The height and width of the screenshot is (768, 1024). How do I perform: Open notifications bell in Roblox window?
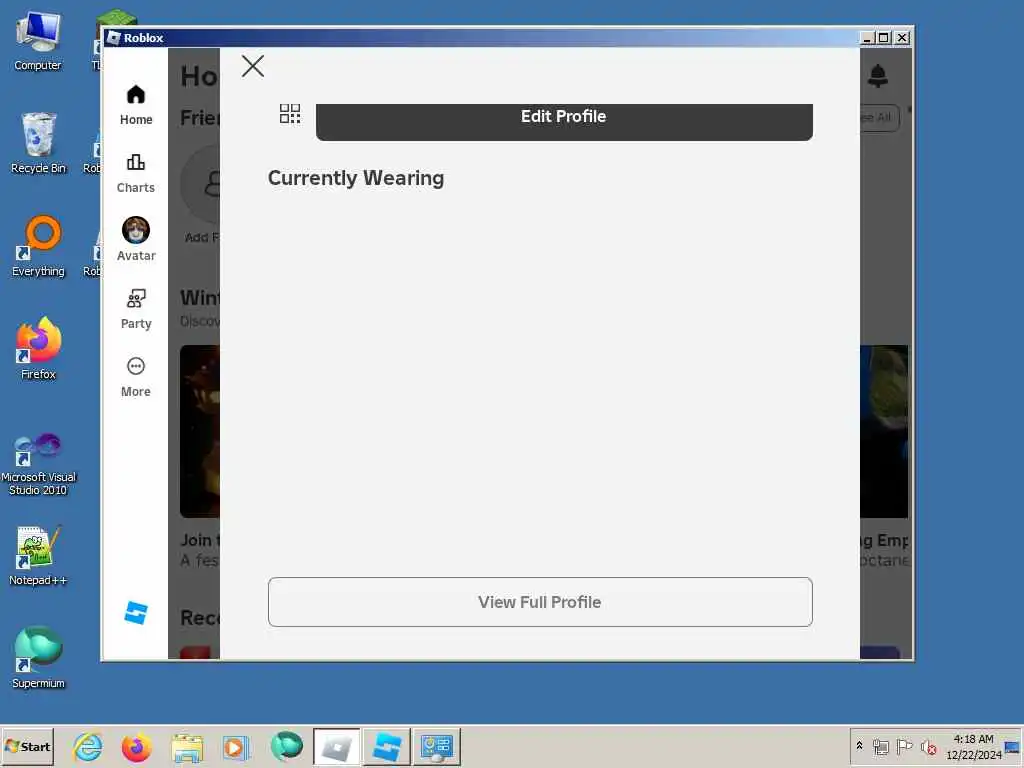(878, 76)
